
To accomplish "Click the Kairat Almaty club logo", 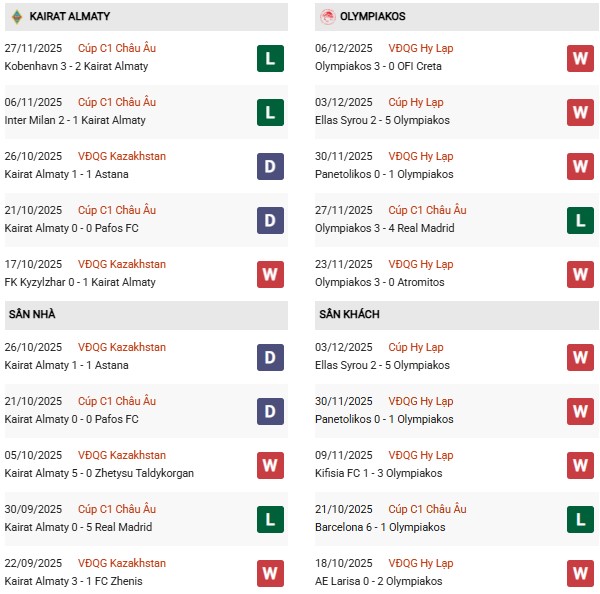I will (x=16, y=17).
